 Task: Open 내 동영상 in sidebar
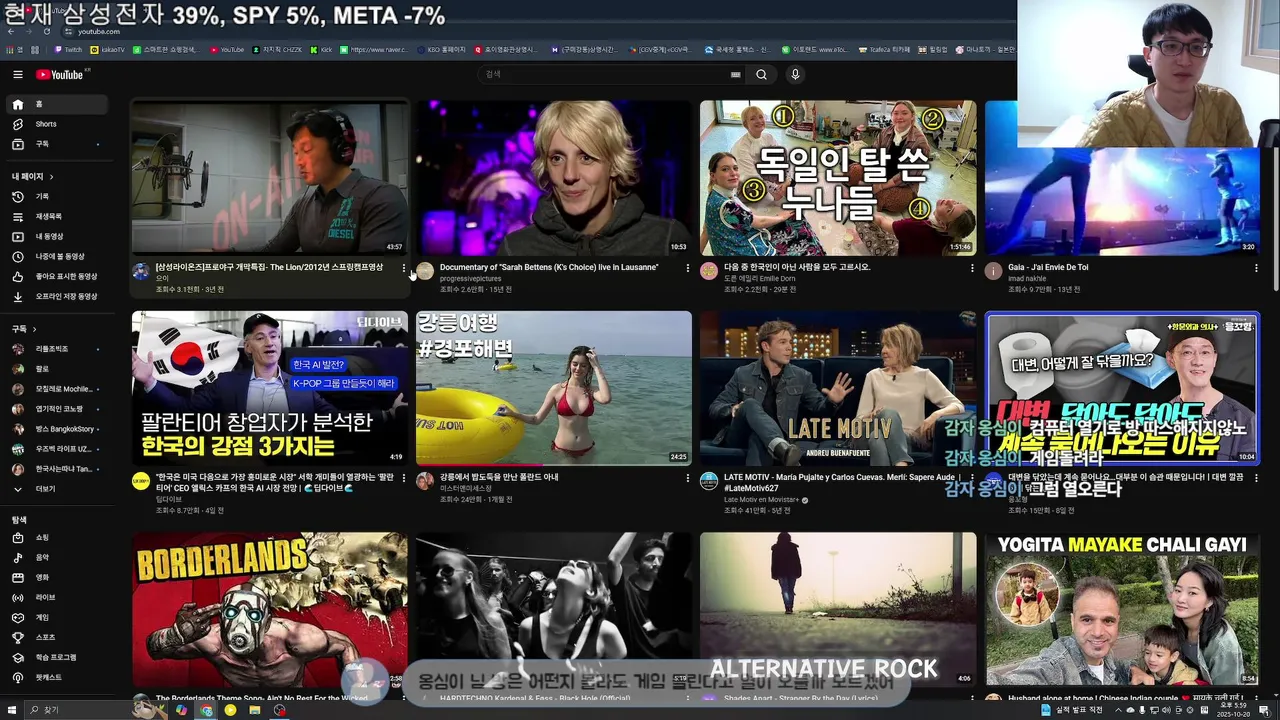tap(57, 237)
